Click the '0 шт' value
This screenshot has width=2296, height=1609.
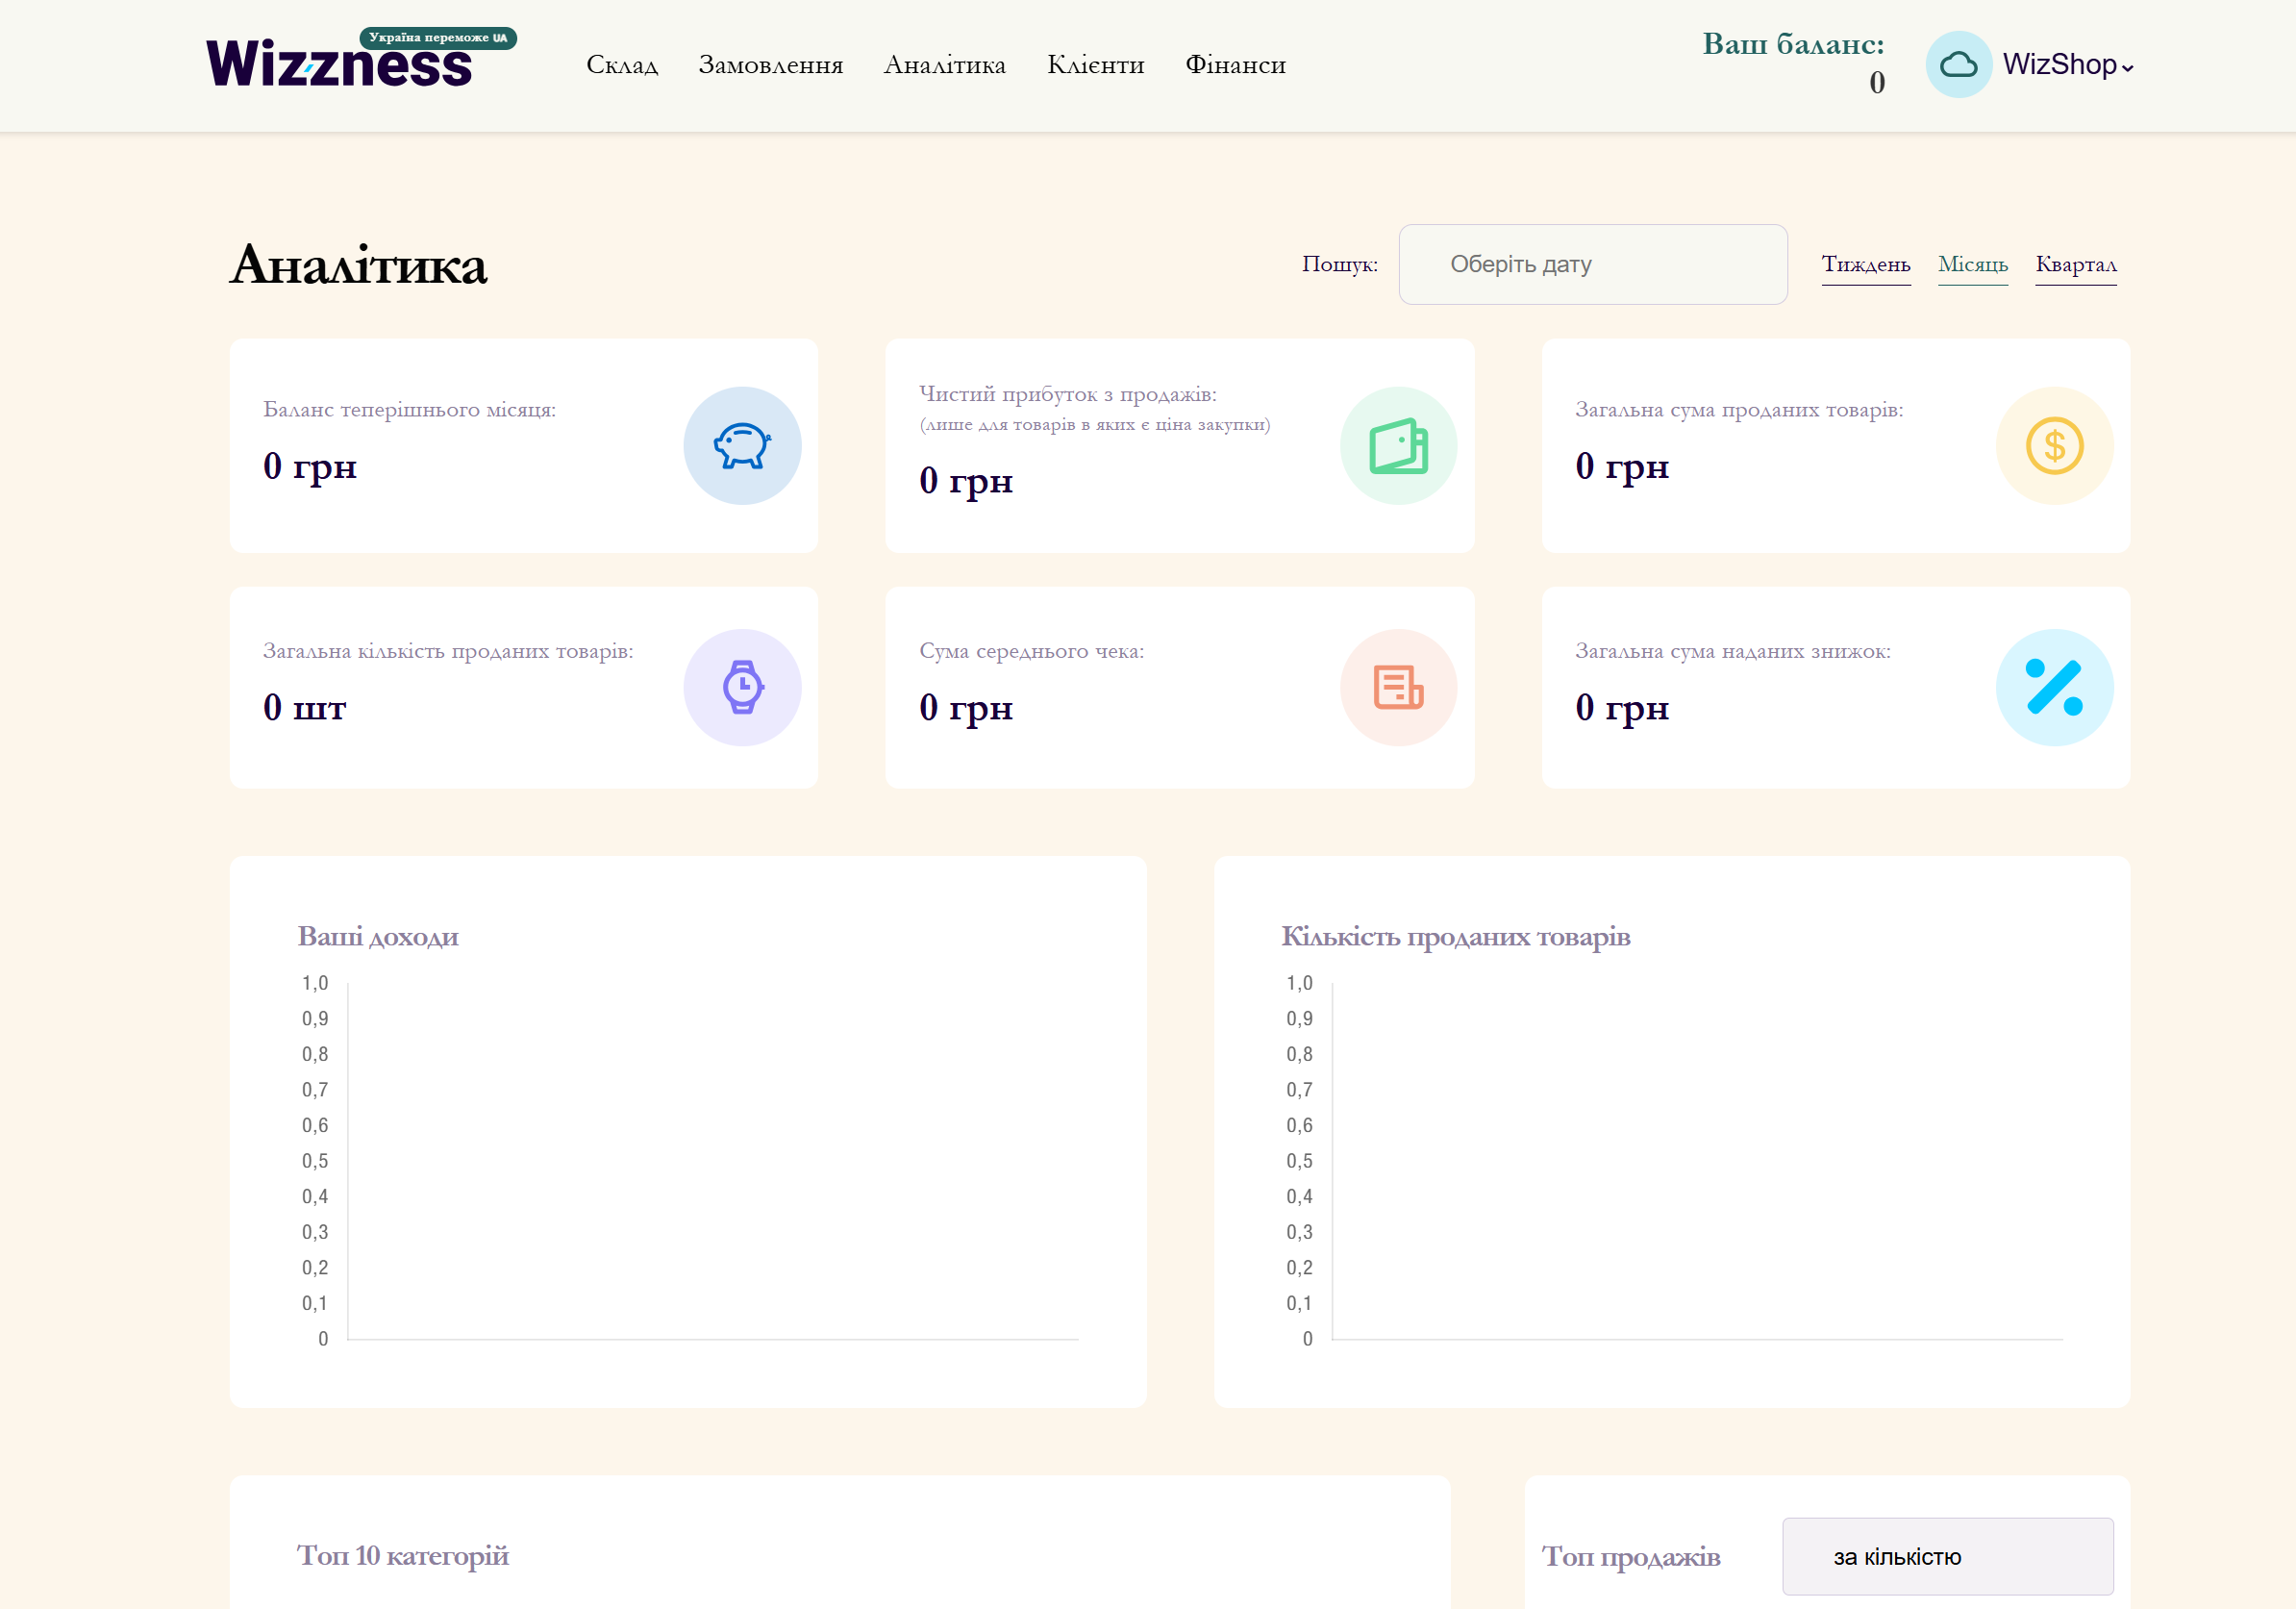click(x=304, y=707)
